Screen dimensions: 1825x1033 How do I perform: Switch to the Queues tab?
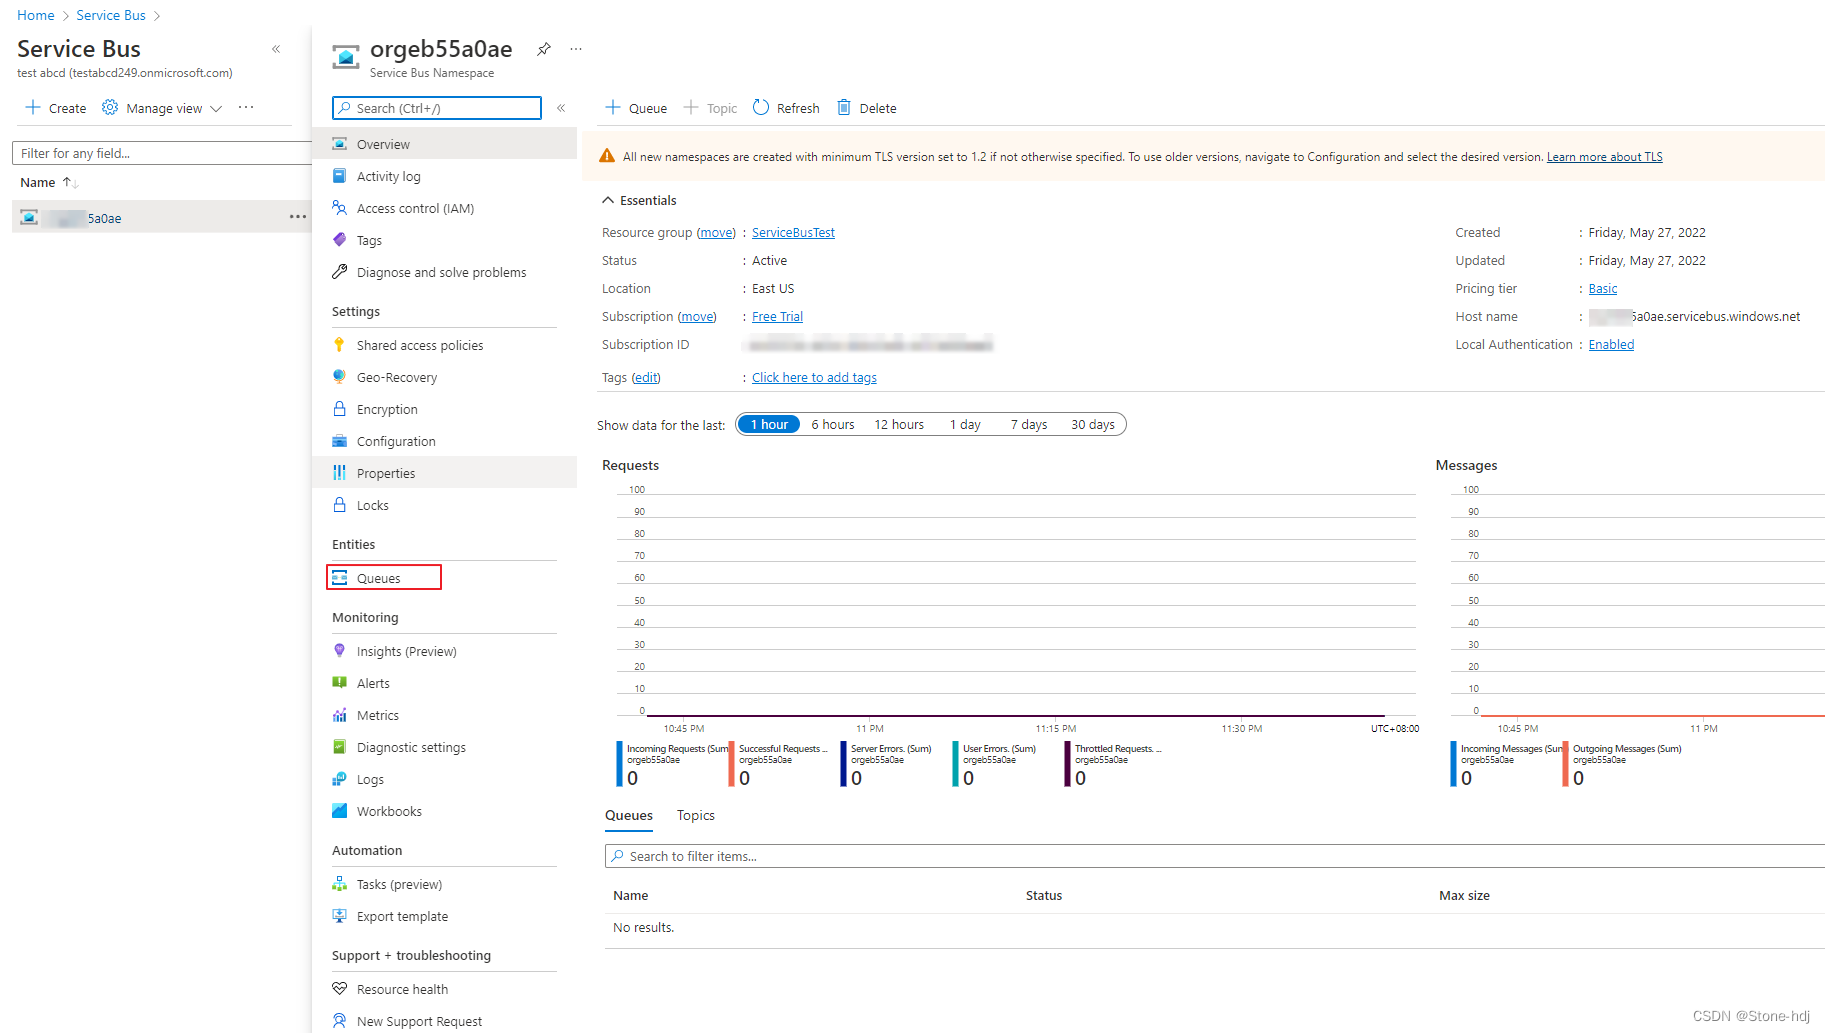point(629,816)
